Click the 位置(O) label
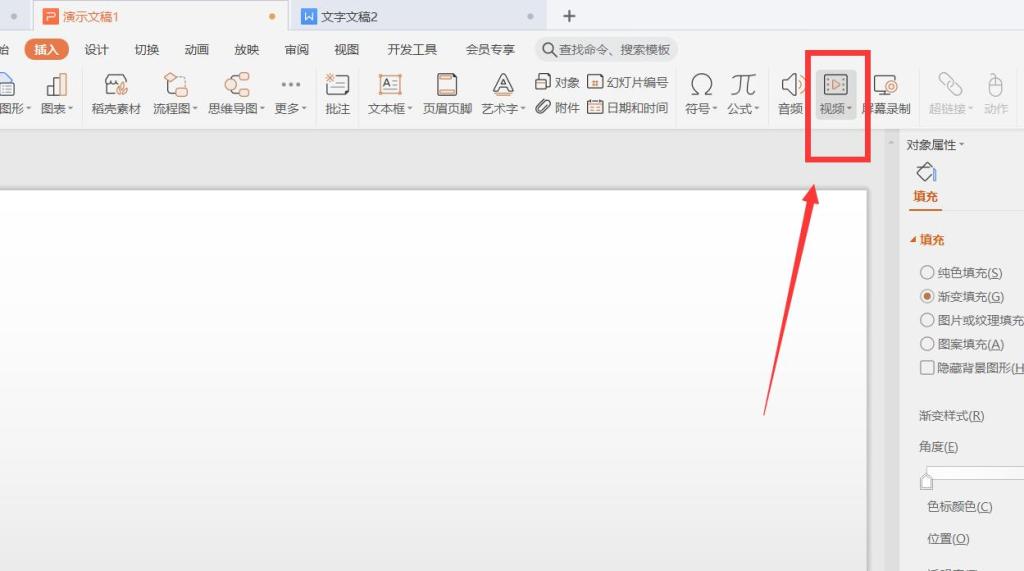 948,538
